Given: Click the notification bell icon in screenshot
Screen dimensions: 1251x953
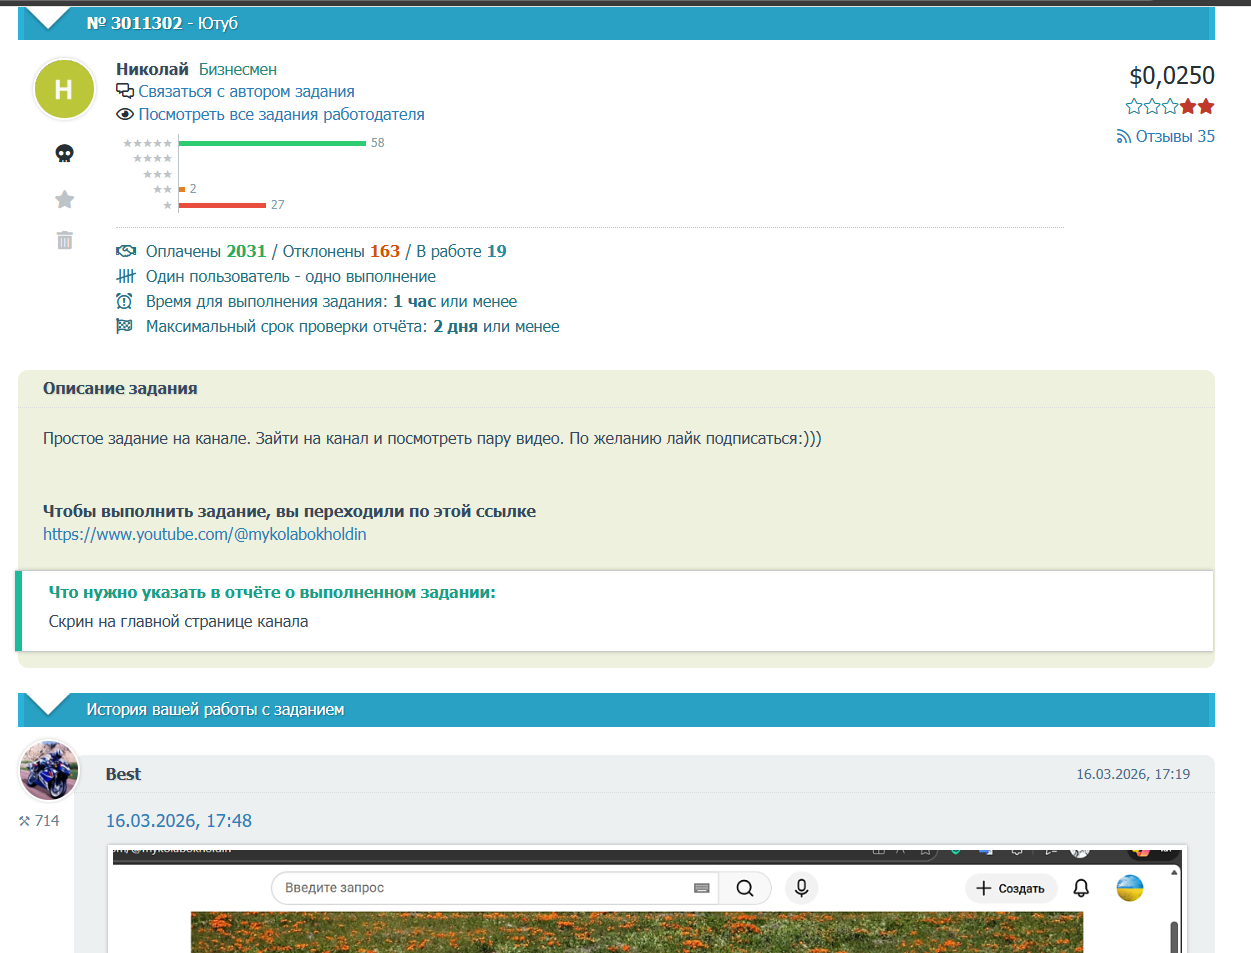Looking at the screenshot, I should point(1081,888).
